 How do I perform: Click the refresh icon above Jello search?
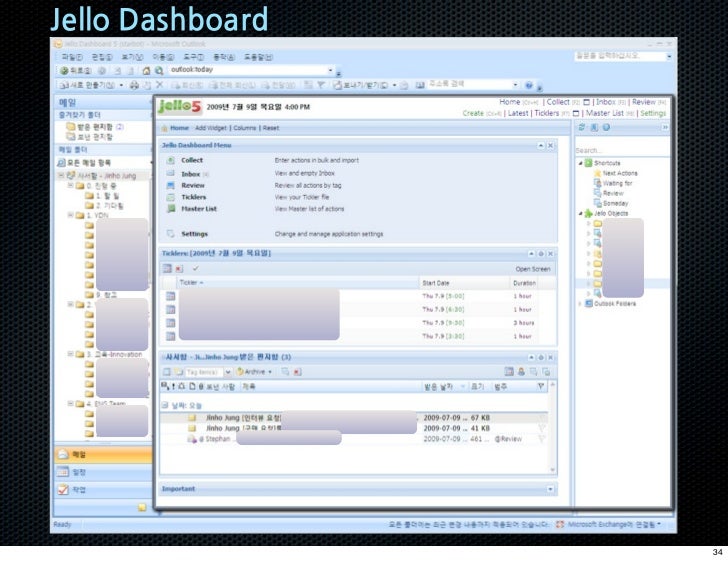(581, 127)
